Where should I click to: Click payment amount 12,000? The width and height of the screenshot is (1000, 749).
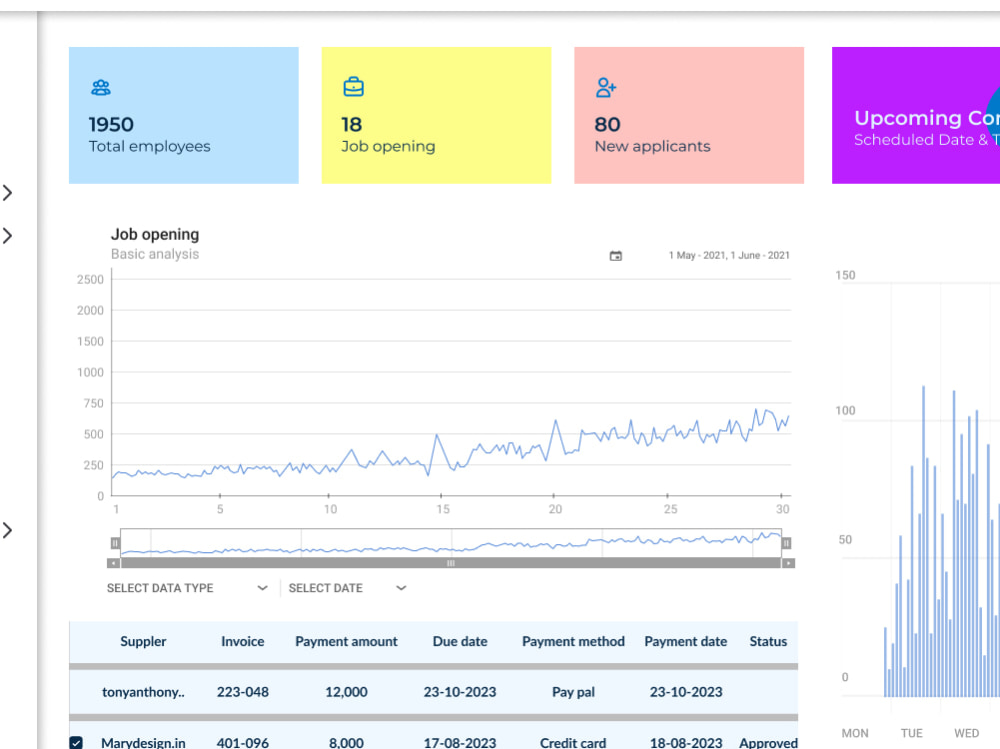click(346, 692)
